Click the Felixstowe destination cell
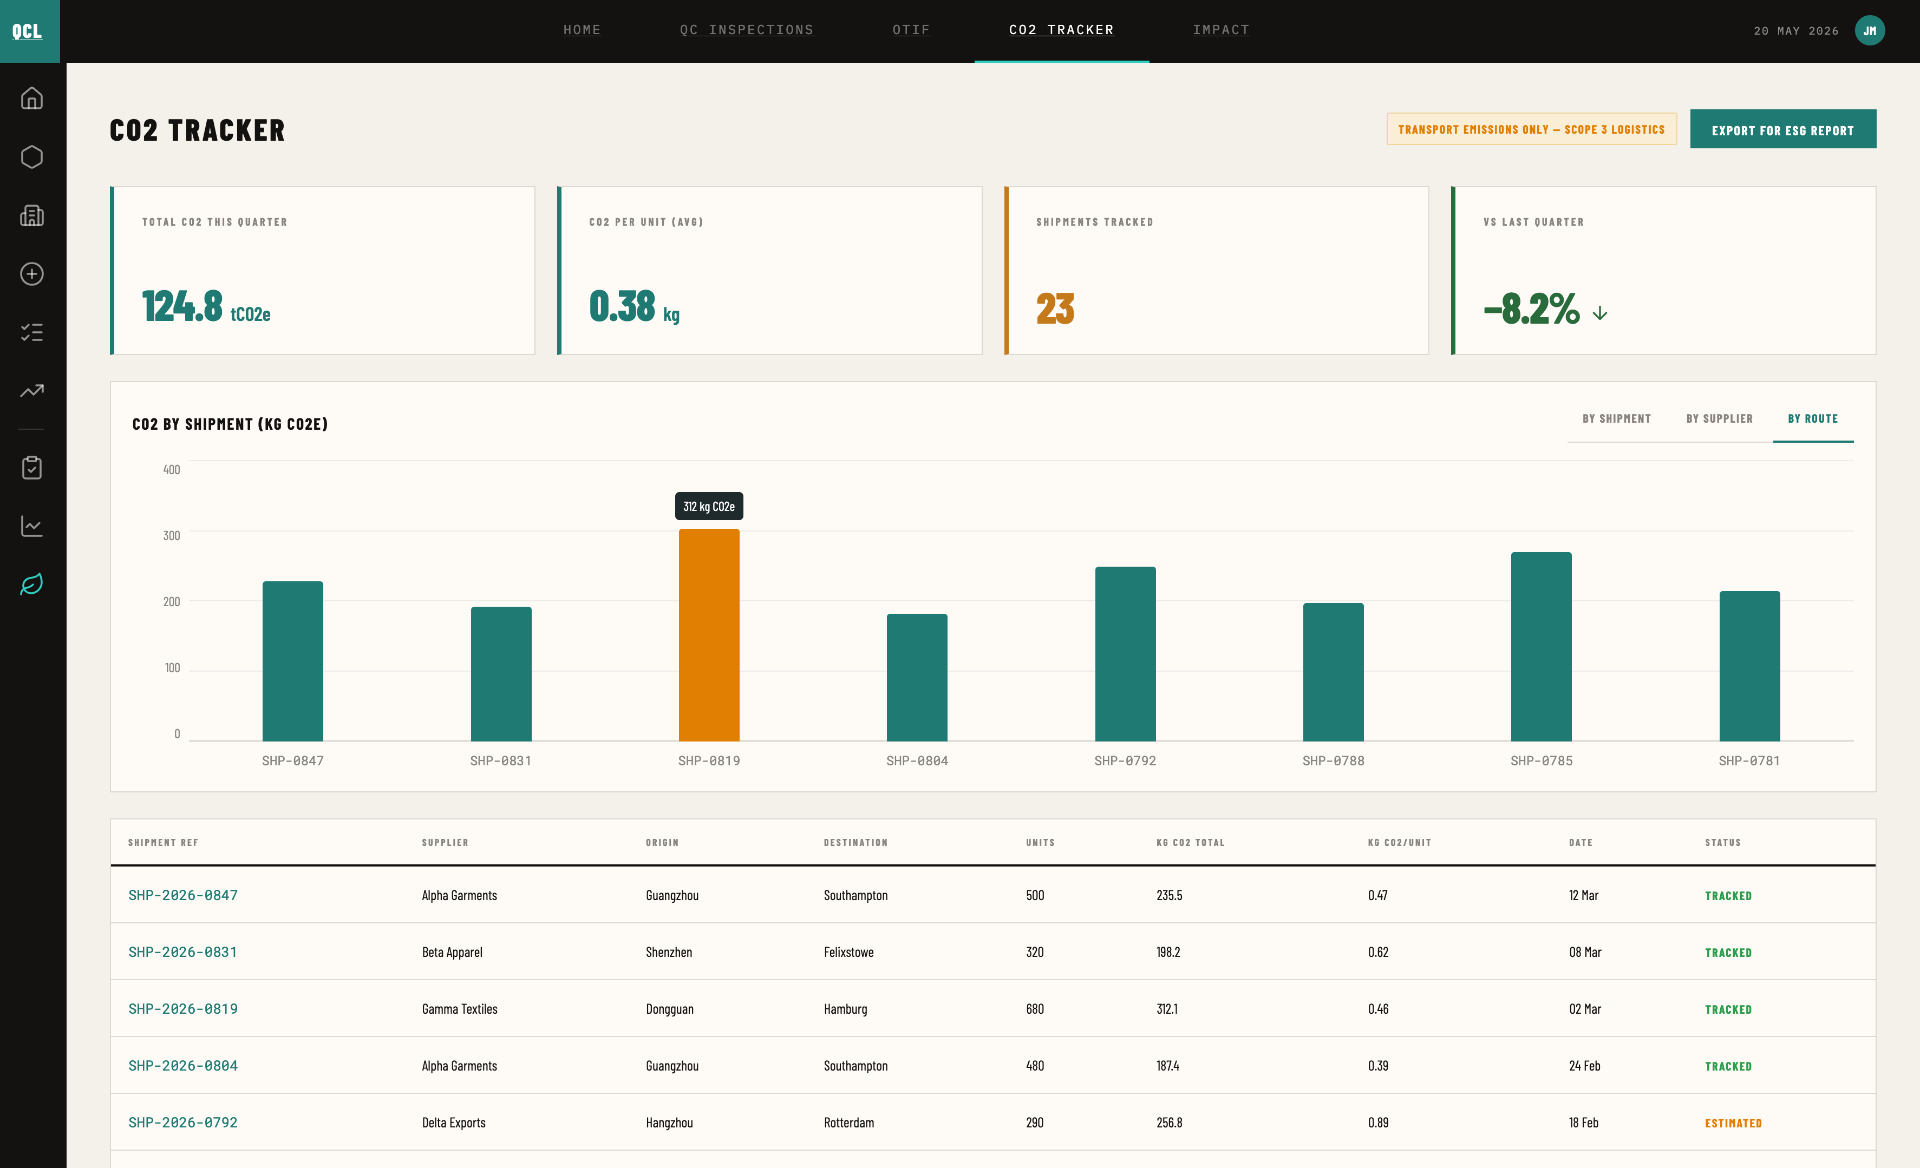 point(848,952)
